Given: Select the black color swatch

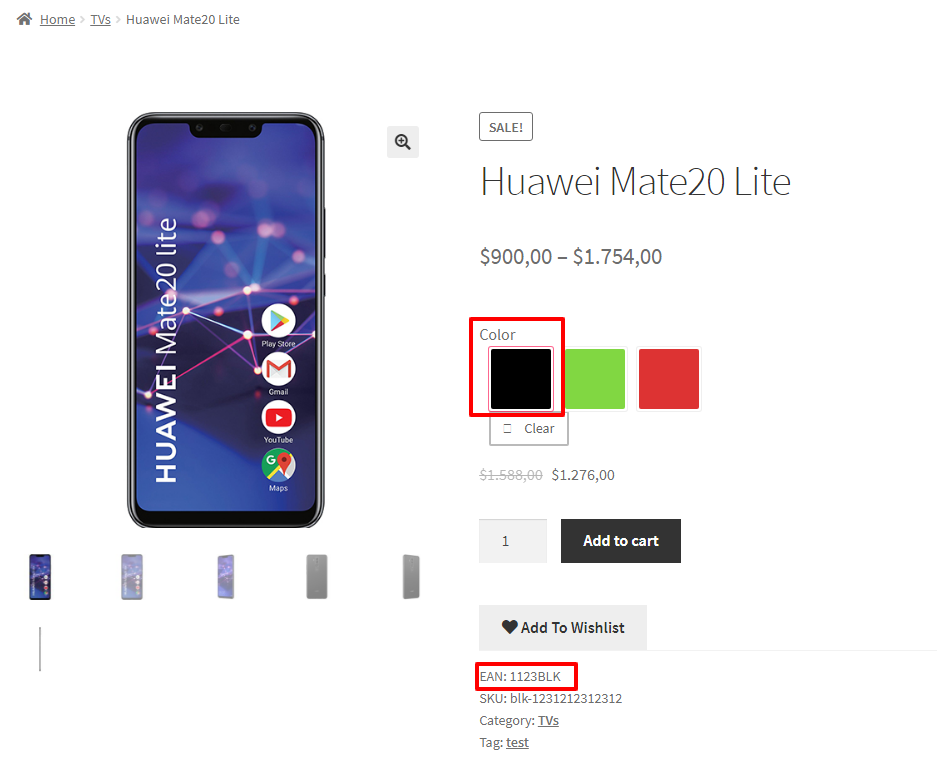Looking at the screenshot, I should click(521, 379).
